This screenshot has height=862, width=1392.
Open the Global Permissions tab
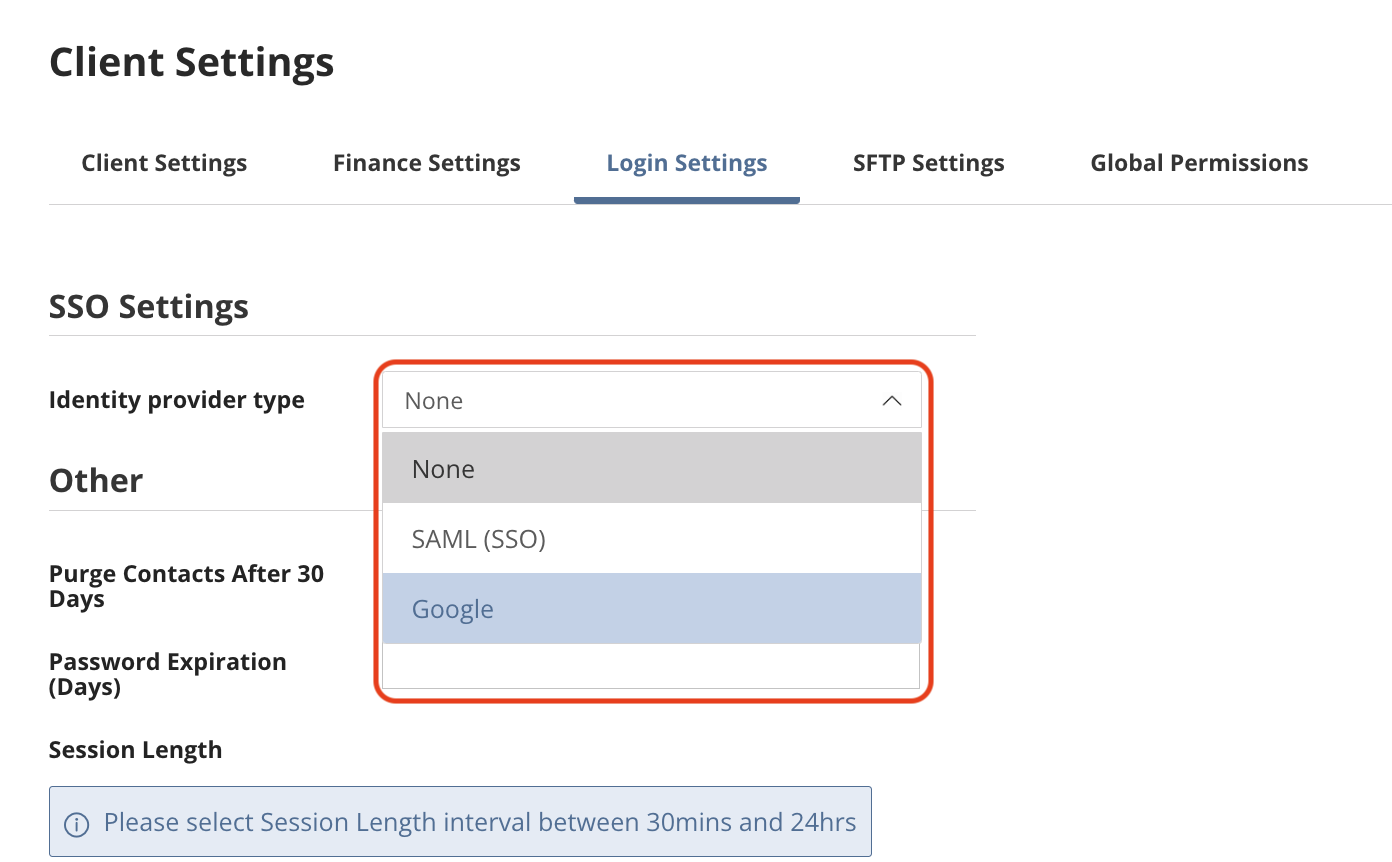tap(1199, 164)
